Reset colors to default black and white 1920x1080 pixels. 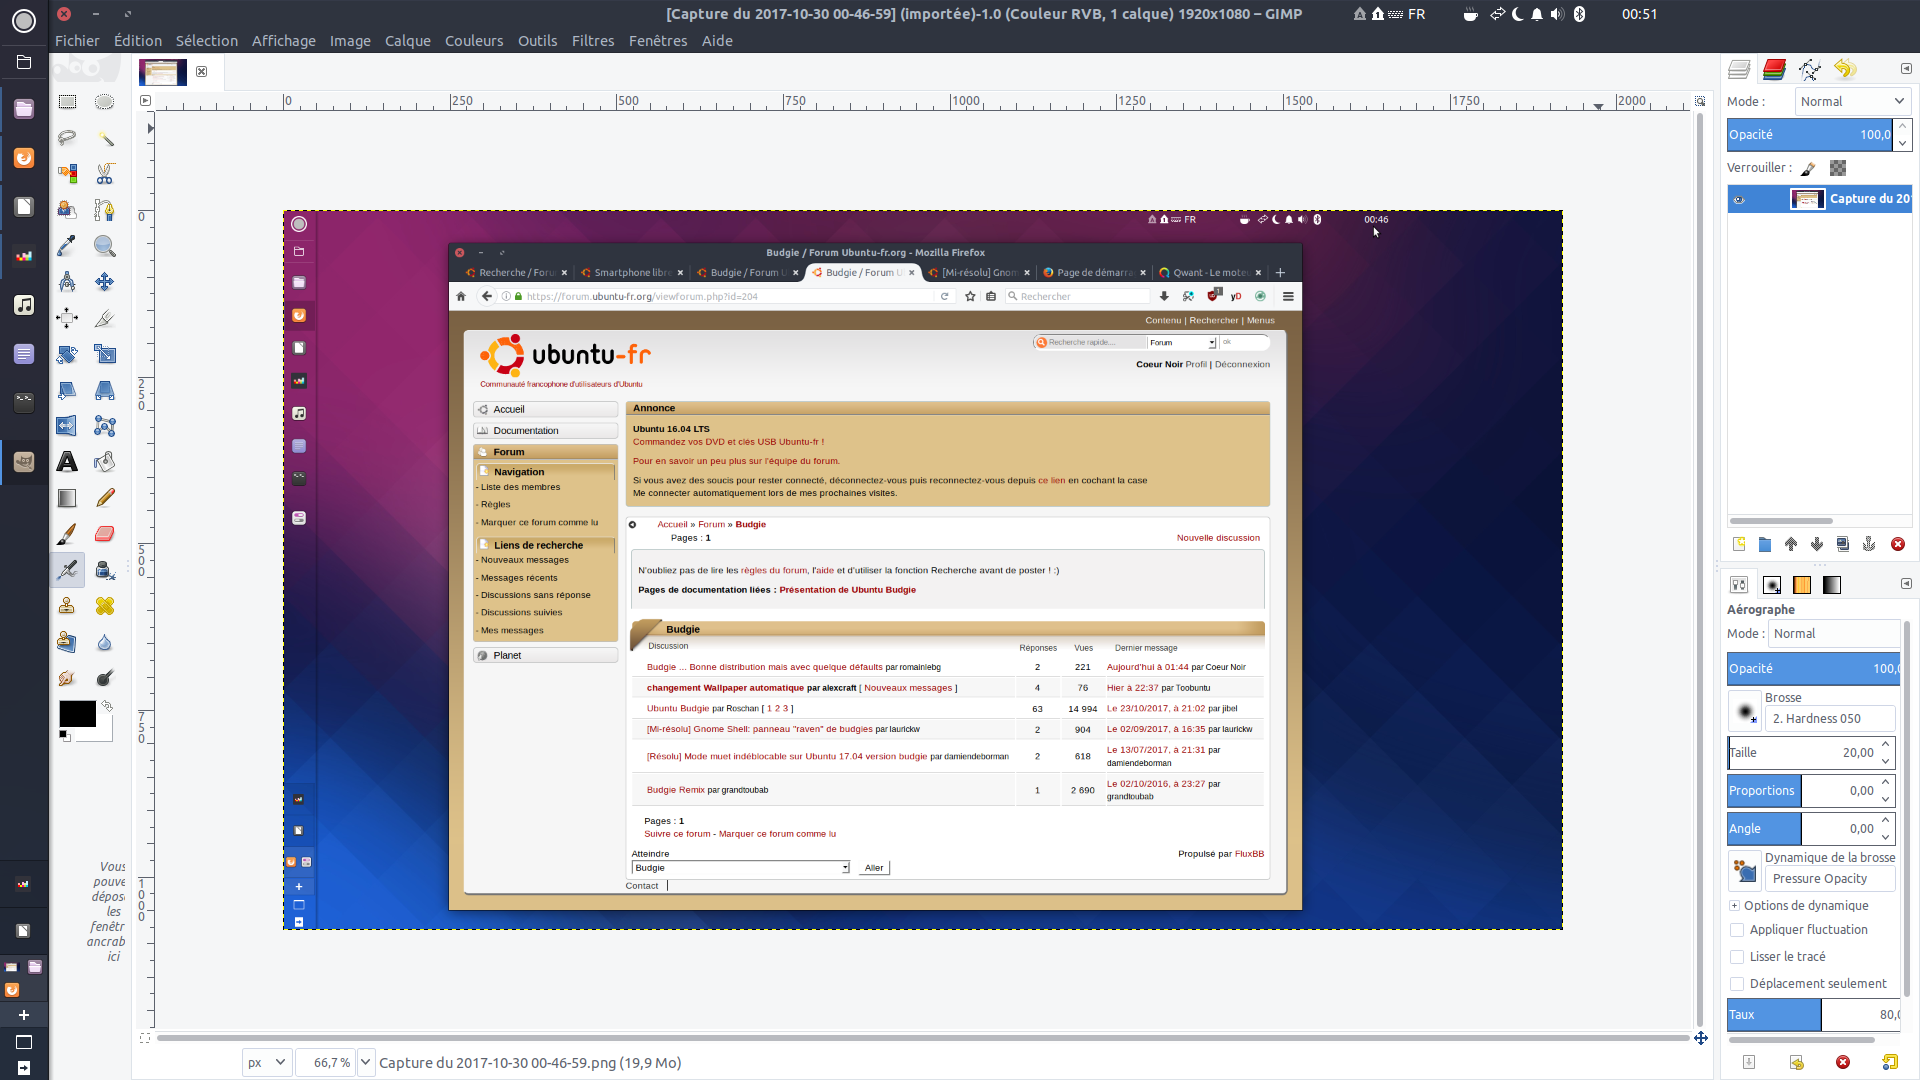[x=64, y=736]
